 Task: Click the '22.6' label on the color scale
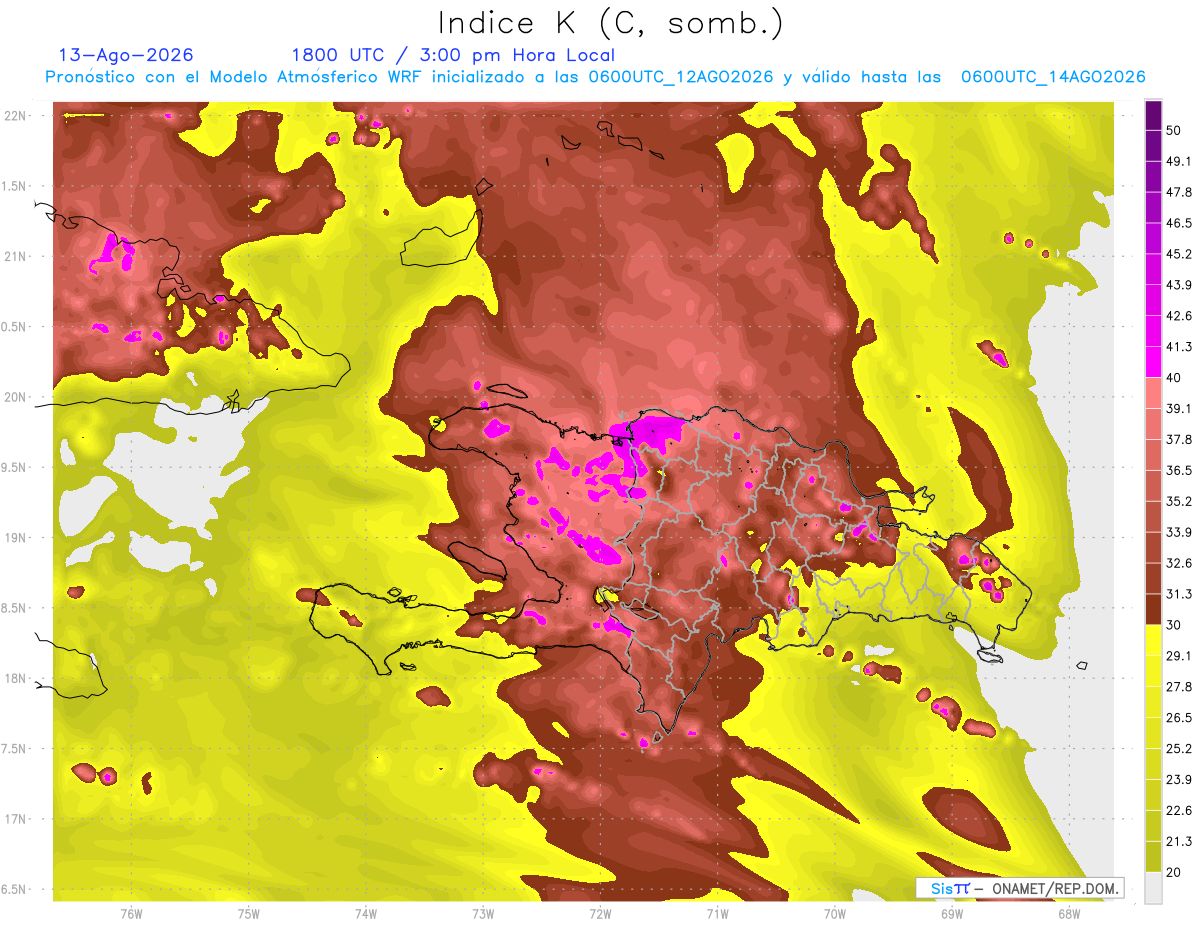coord(1179,810)
